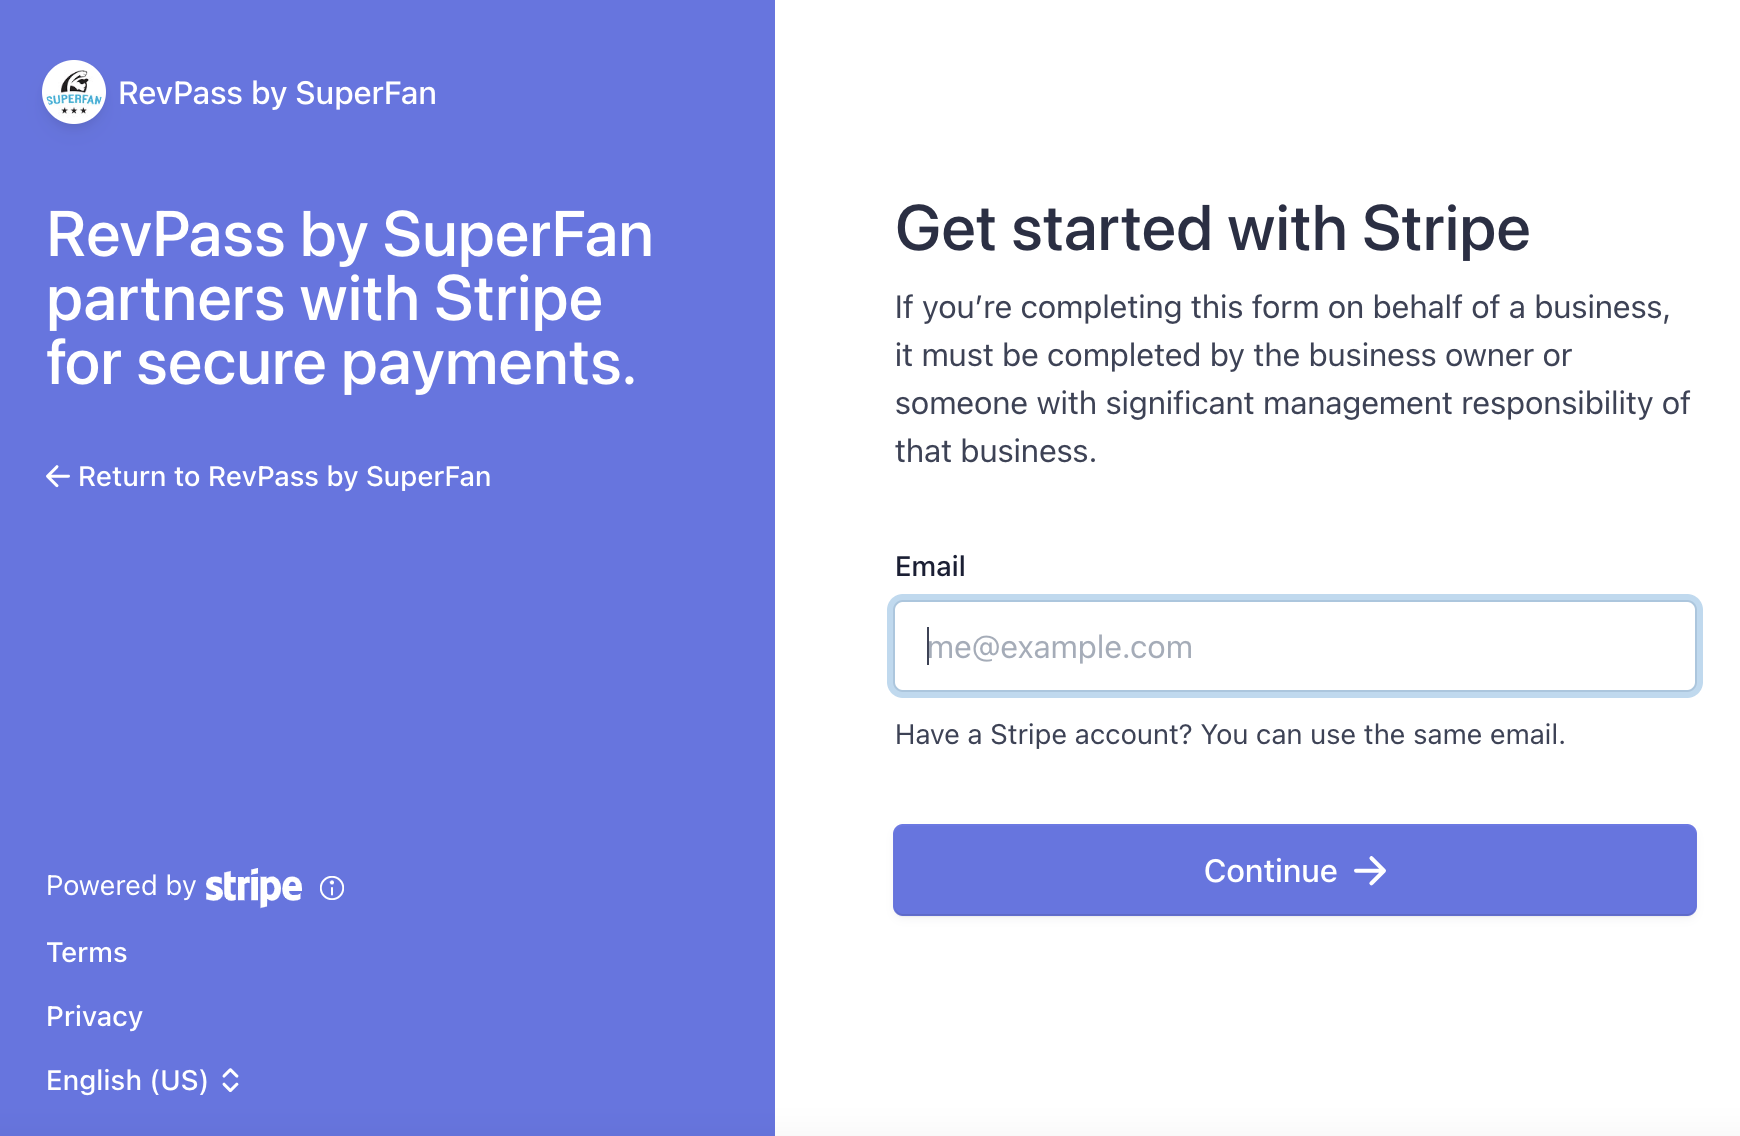Click the arrow icon on Continue button

point(1370,871)
